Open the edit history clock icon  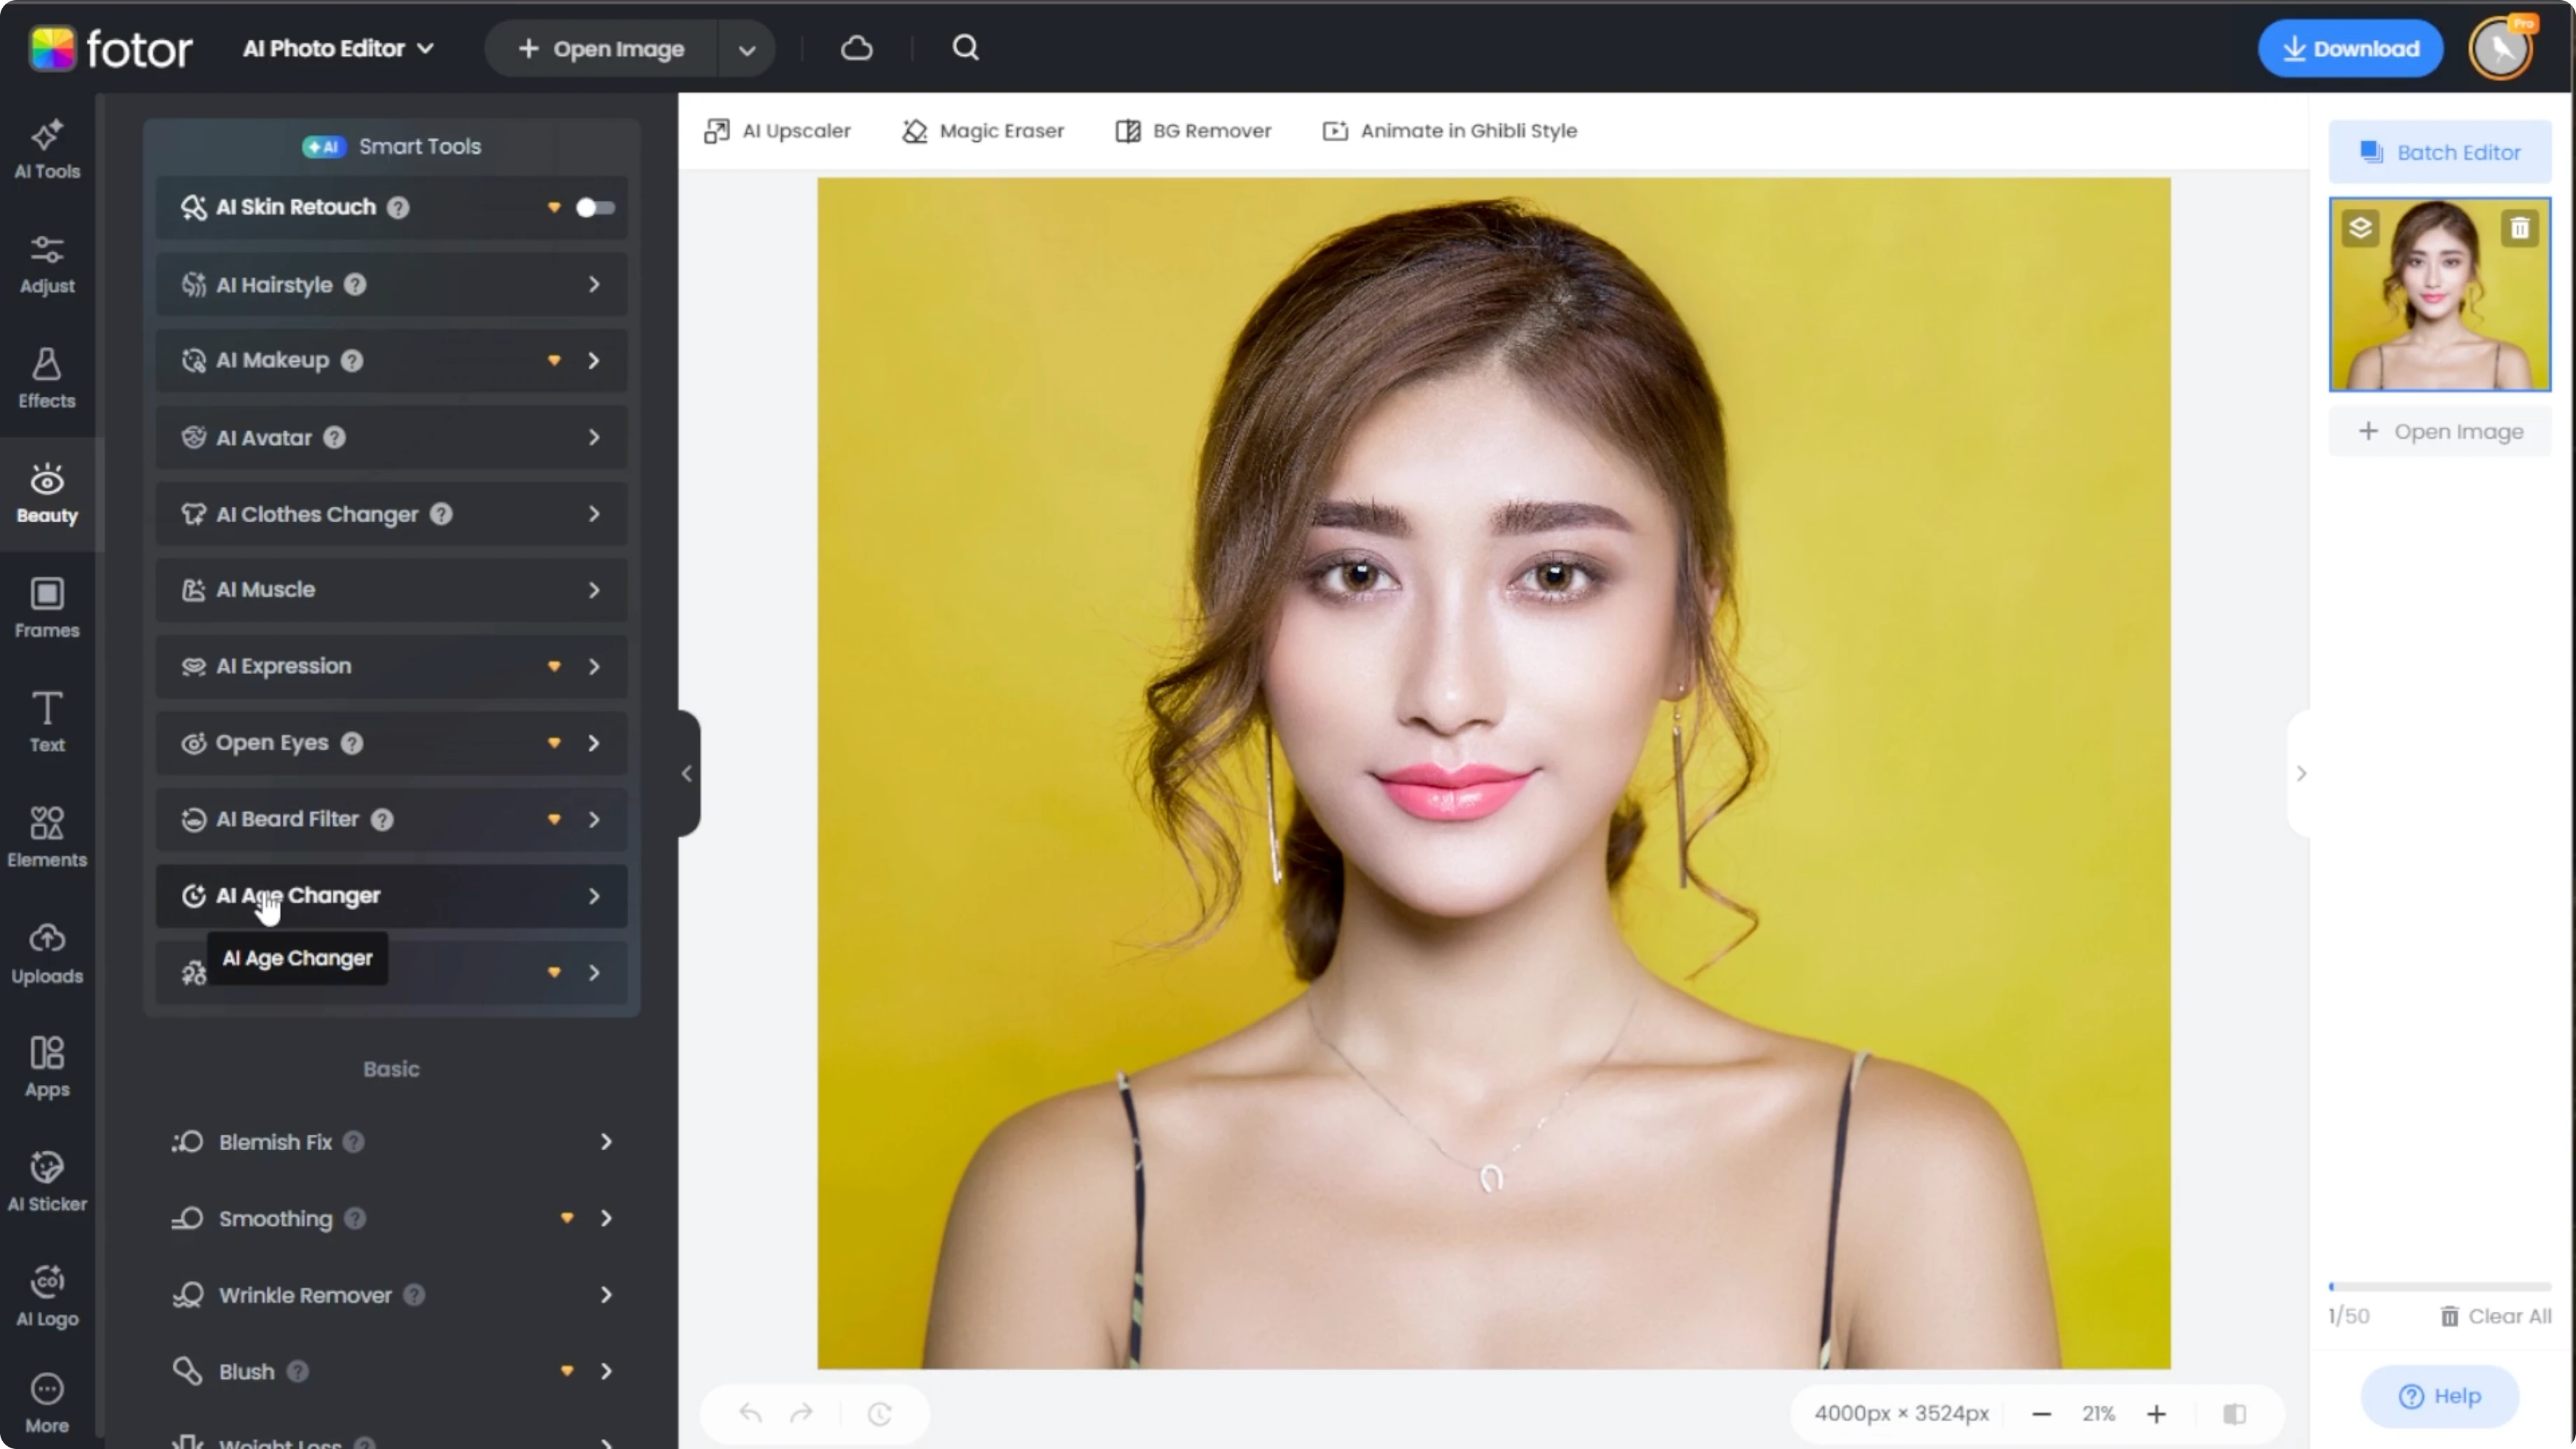click(x=879, y=1413)
